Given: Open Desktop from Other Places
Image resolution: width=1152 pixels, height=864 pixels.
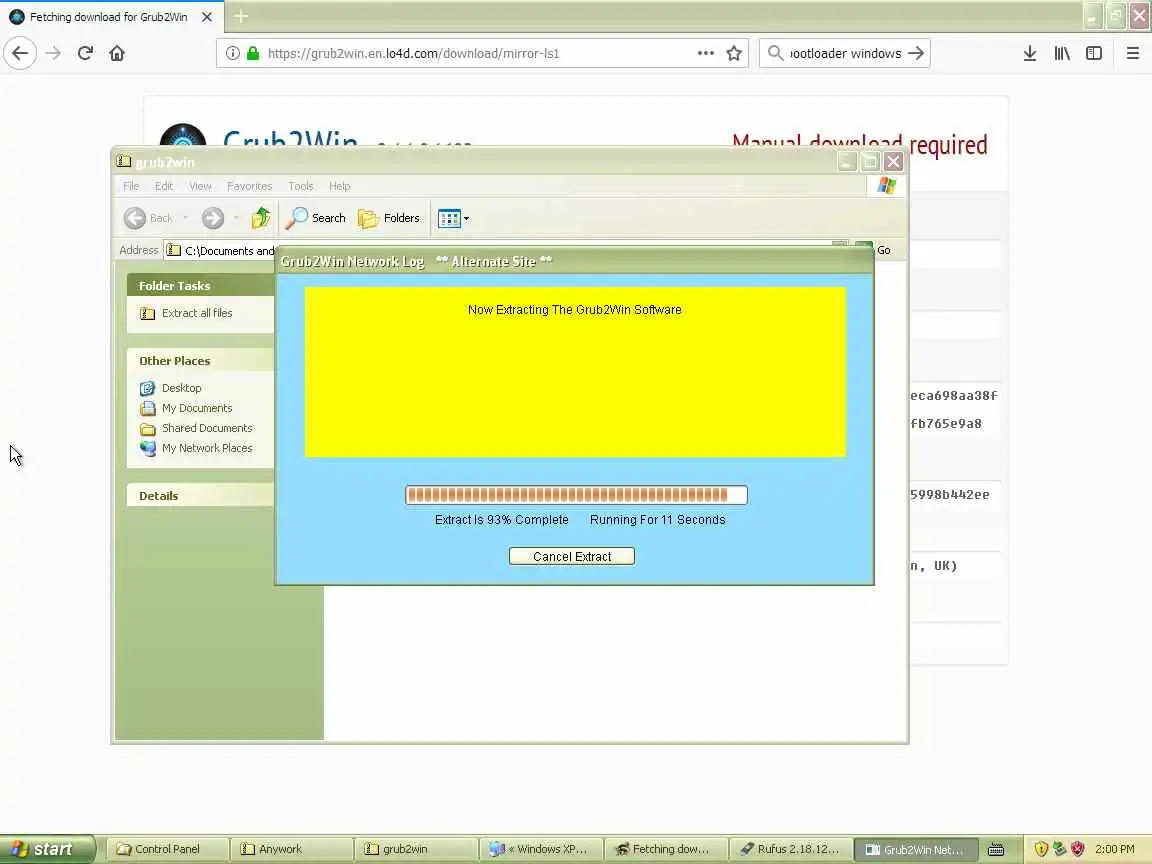Looking at the screenshot, I should coord(181,388).
